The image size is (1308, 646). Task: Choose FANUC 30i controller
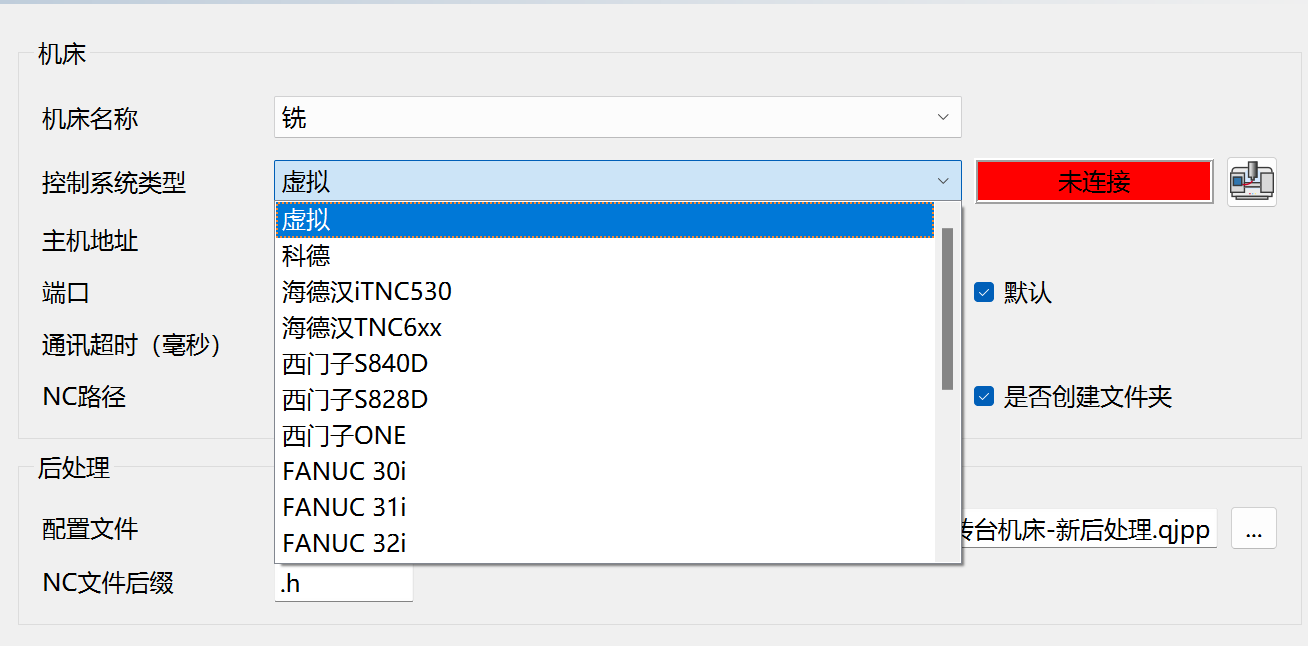coord(605,472)
